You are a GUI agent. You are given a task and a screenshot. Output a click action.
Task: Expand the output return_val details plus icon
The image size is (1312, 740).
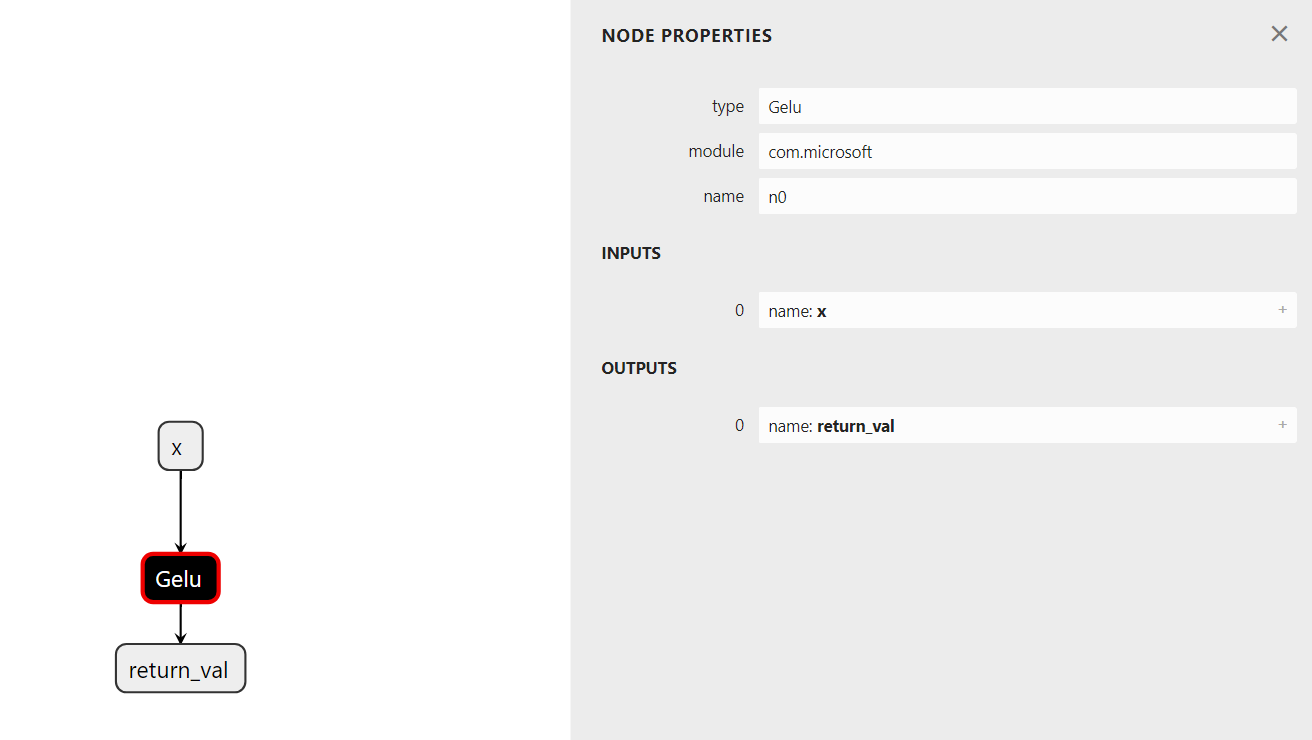click(1282, 425)
